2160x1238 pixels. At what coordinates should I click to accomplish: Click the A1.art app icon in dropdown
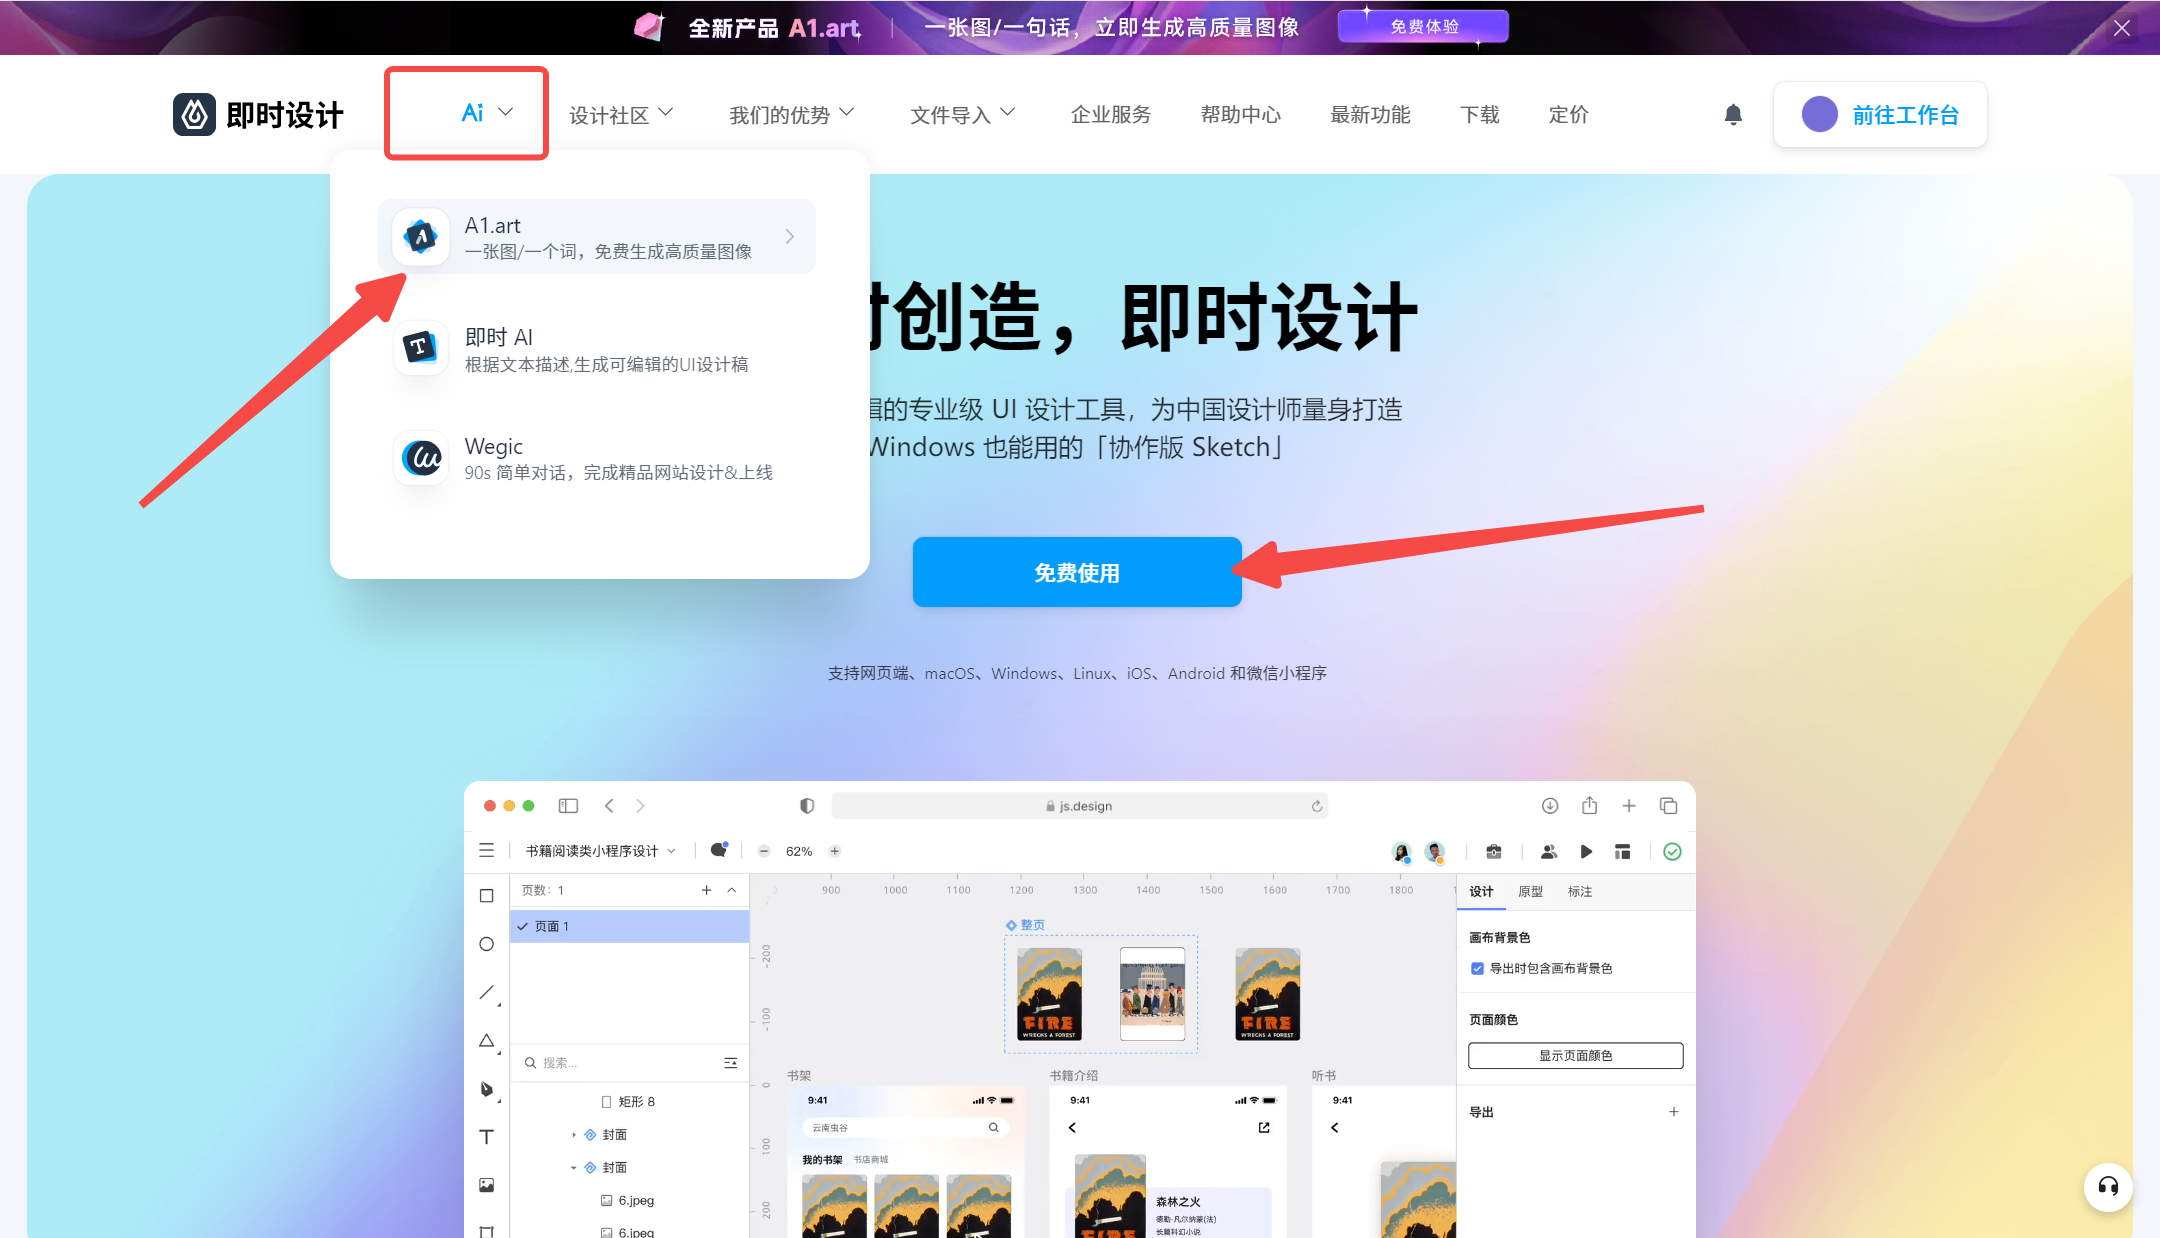(421, 237)
